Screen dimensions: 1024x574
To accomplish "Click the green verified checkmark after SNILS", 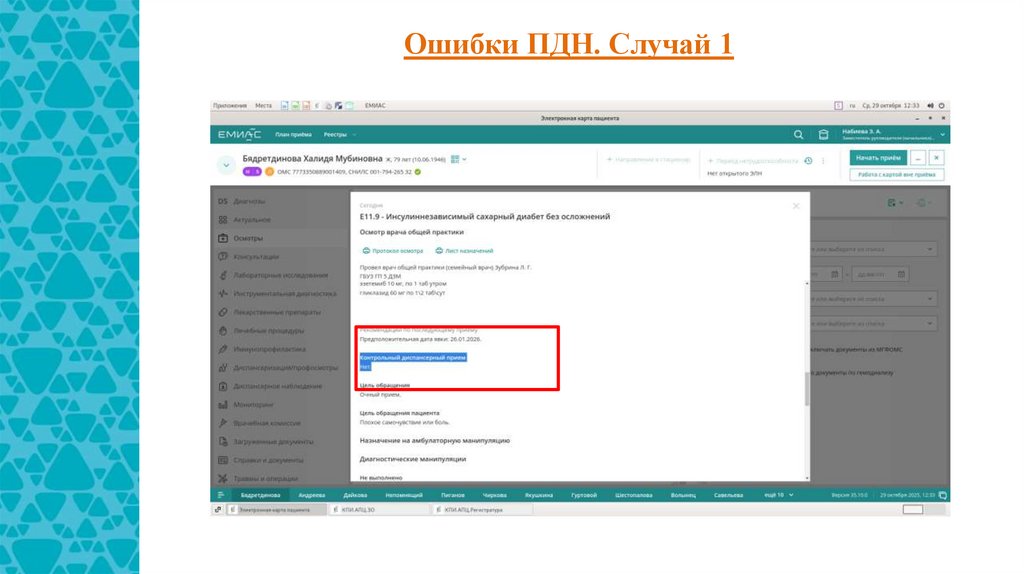I will pyautogui.click(x=418, y=172).
